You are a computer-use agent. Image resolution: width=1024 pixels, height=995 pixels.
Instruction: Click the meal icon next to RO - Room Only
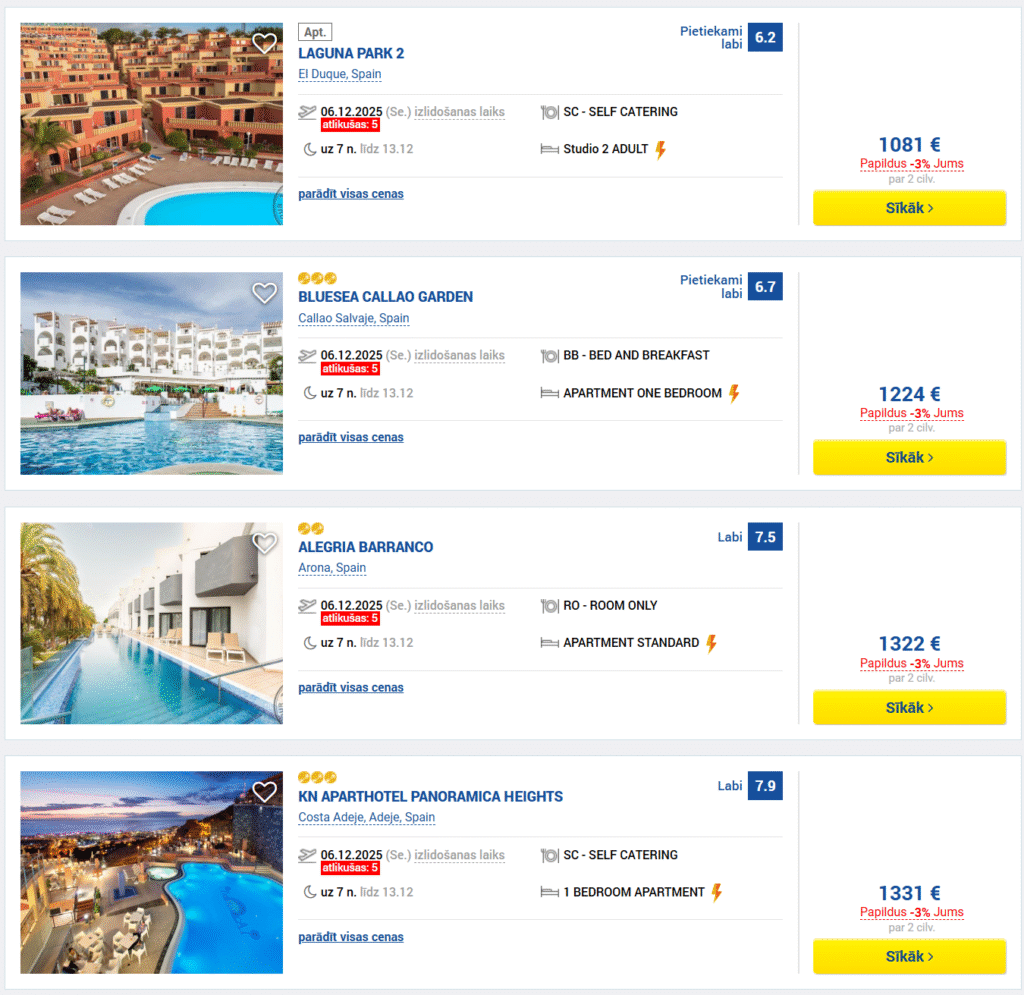(549, 605)
